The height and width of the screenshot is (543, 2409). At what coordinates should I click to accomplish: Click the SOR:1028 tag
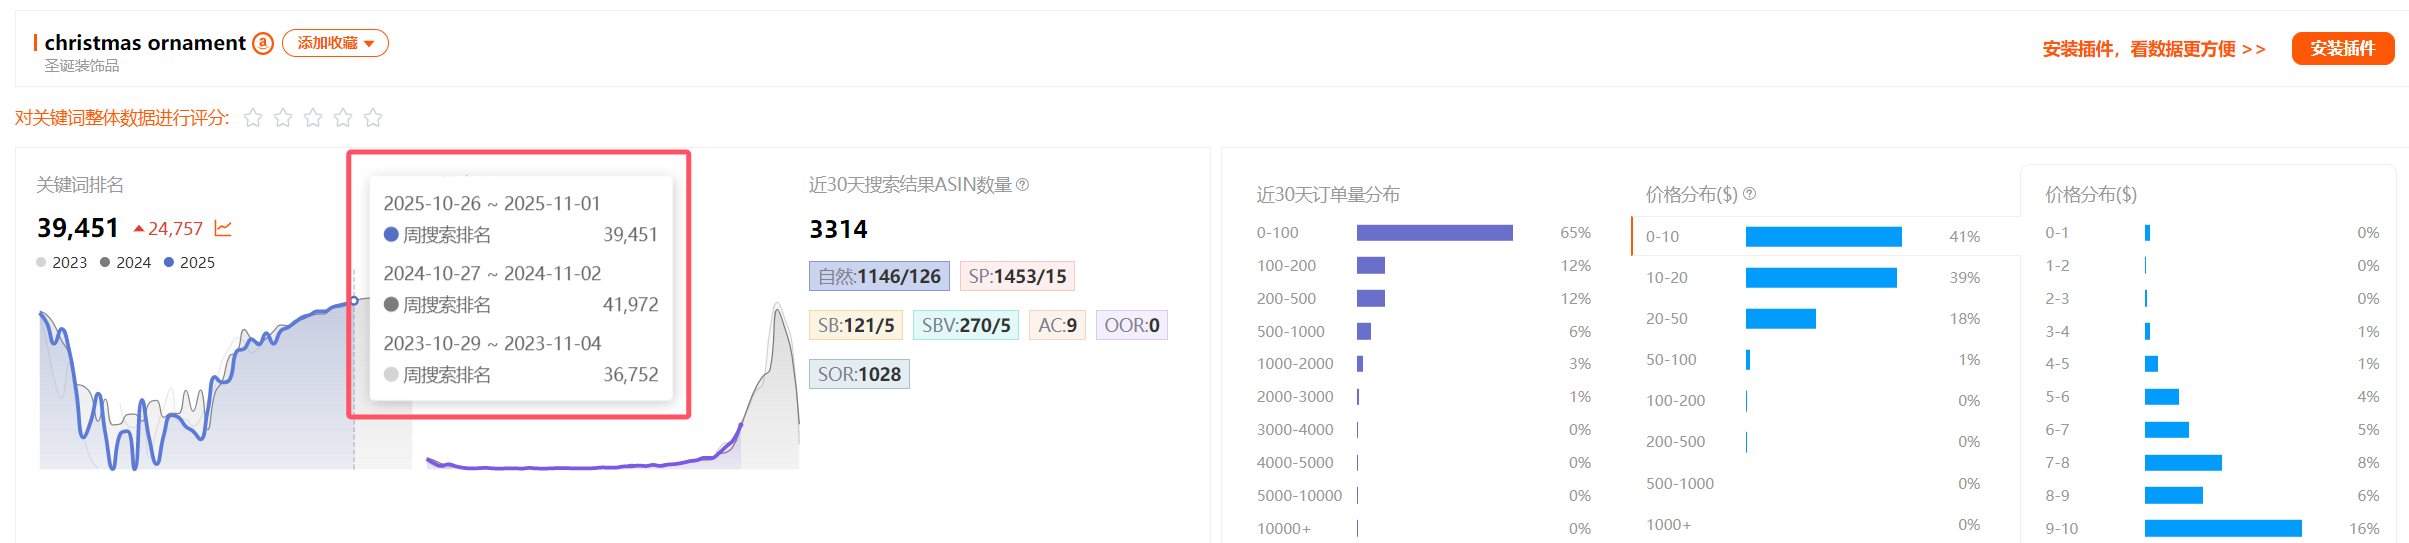pos(859,374)
